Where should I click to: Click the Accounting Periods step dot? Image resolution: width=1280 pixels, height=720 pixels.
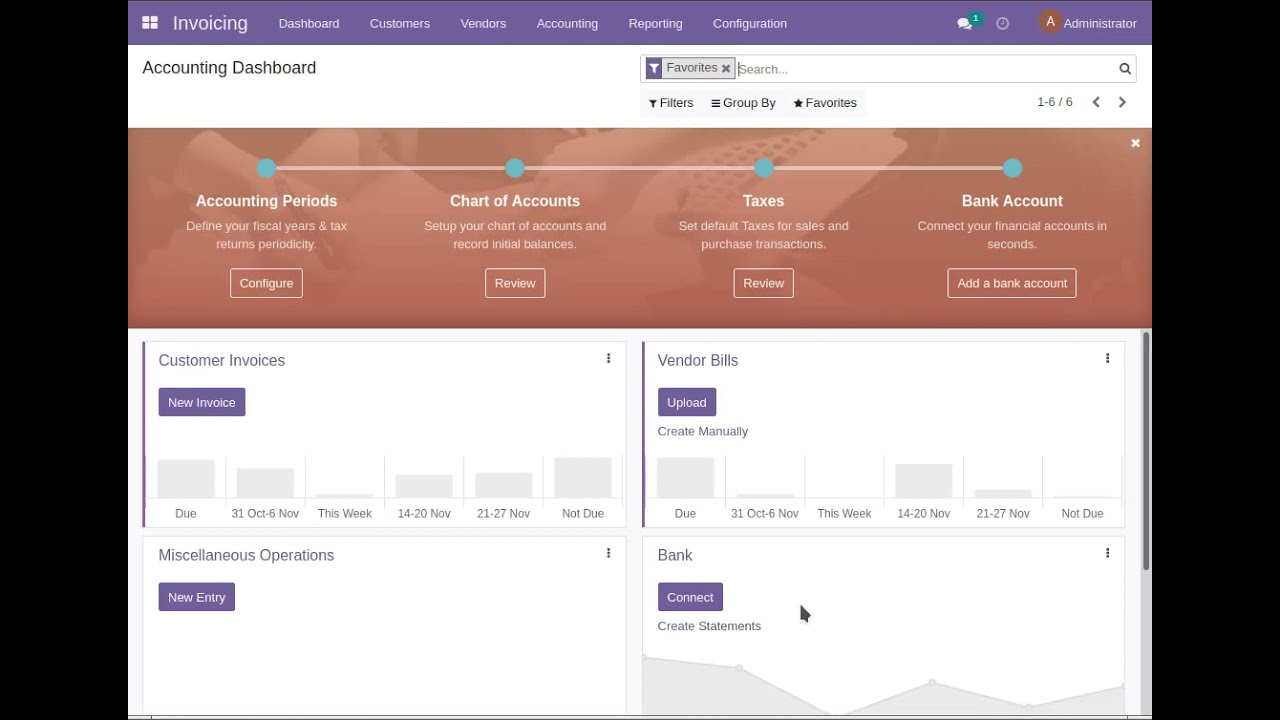pos(266,168)
